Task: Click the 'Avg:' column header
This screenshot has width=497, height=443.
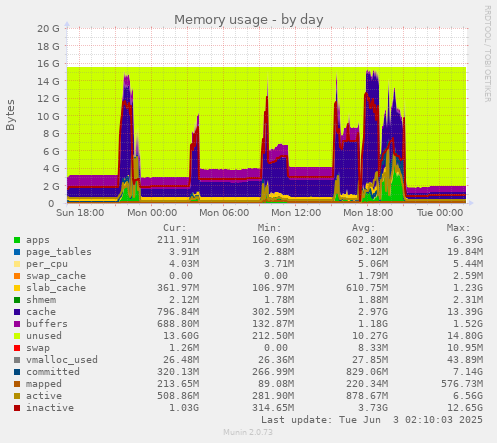Action: [x=364, y=228]
